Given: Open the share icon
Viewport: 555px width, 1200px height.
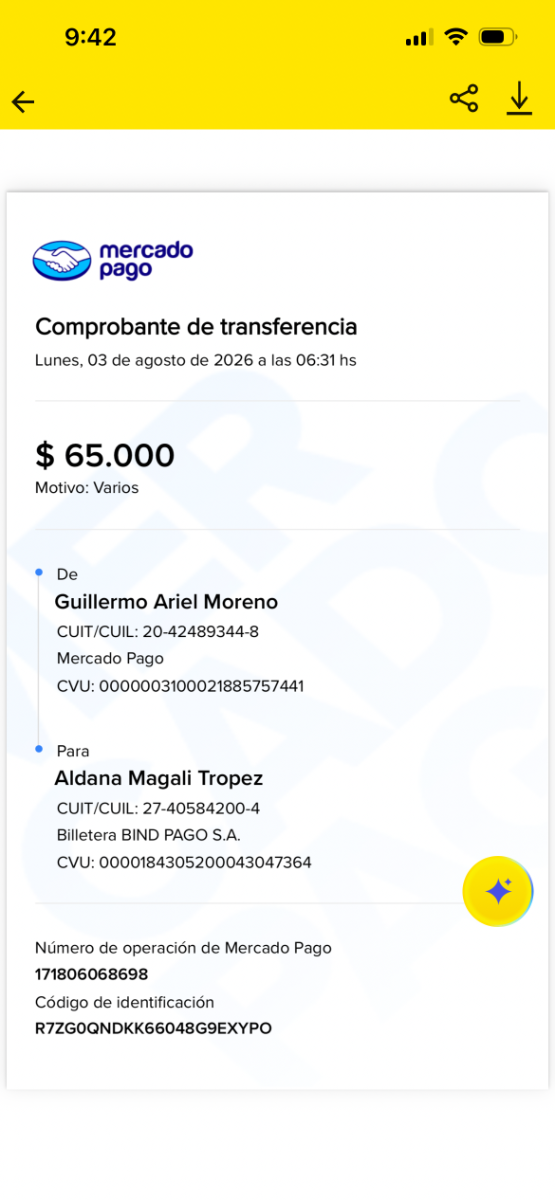Looking at the screenshot, I should coord(464,98).
